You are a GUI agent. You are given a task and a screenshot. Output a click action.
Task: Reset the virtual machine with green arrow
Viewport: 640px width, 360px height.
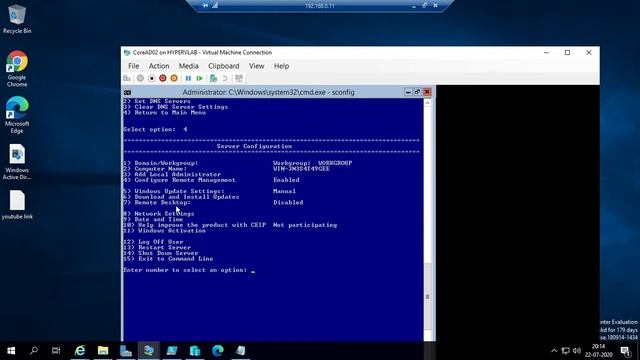200,78
